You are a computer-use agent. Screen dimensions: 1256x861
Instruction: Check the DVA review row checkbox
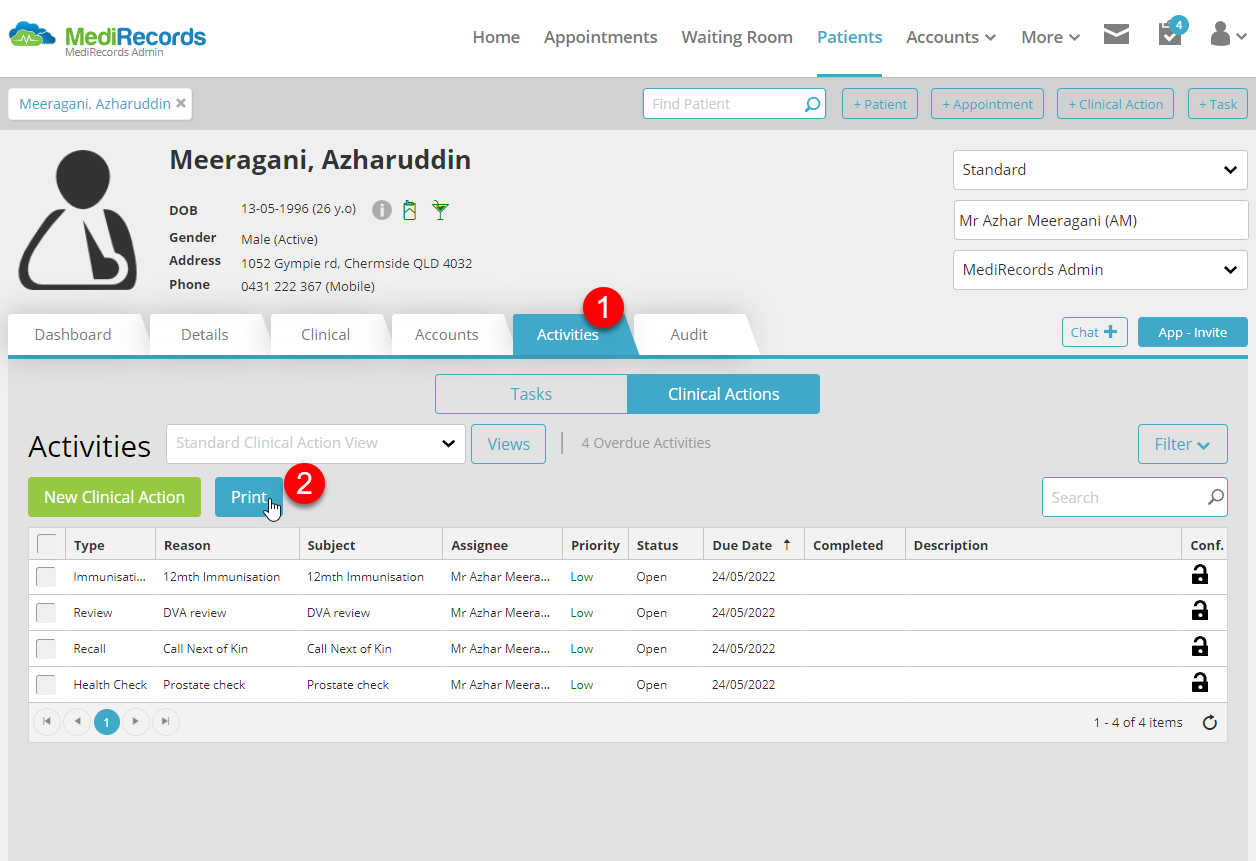pos(47,612)
